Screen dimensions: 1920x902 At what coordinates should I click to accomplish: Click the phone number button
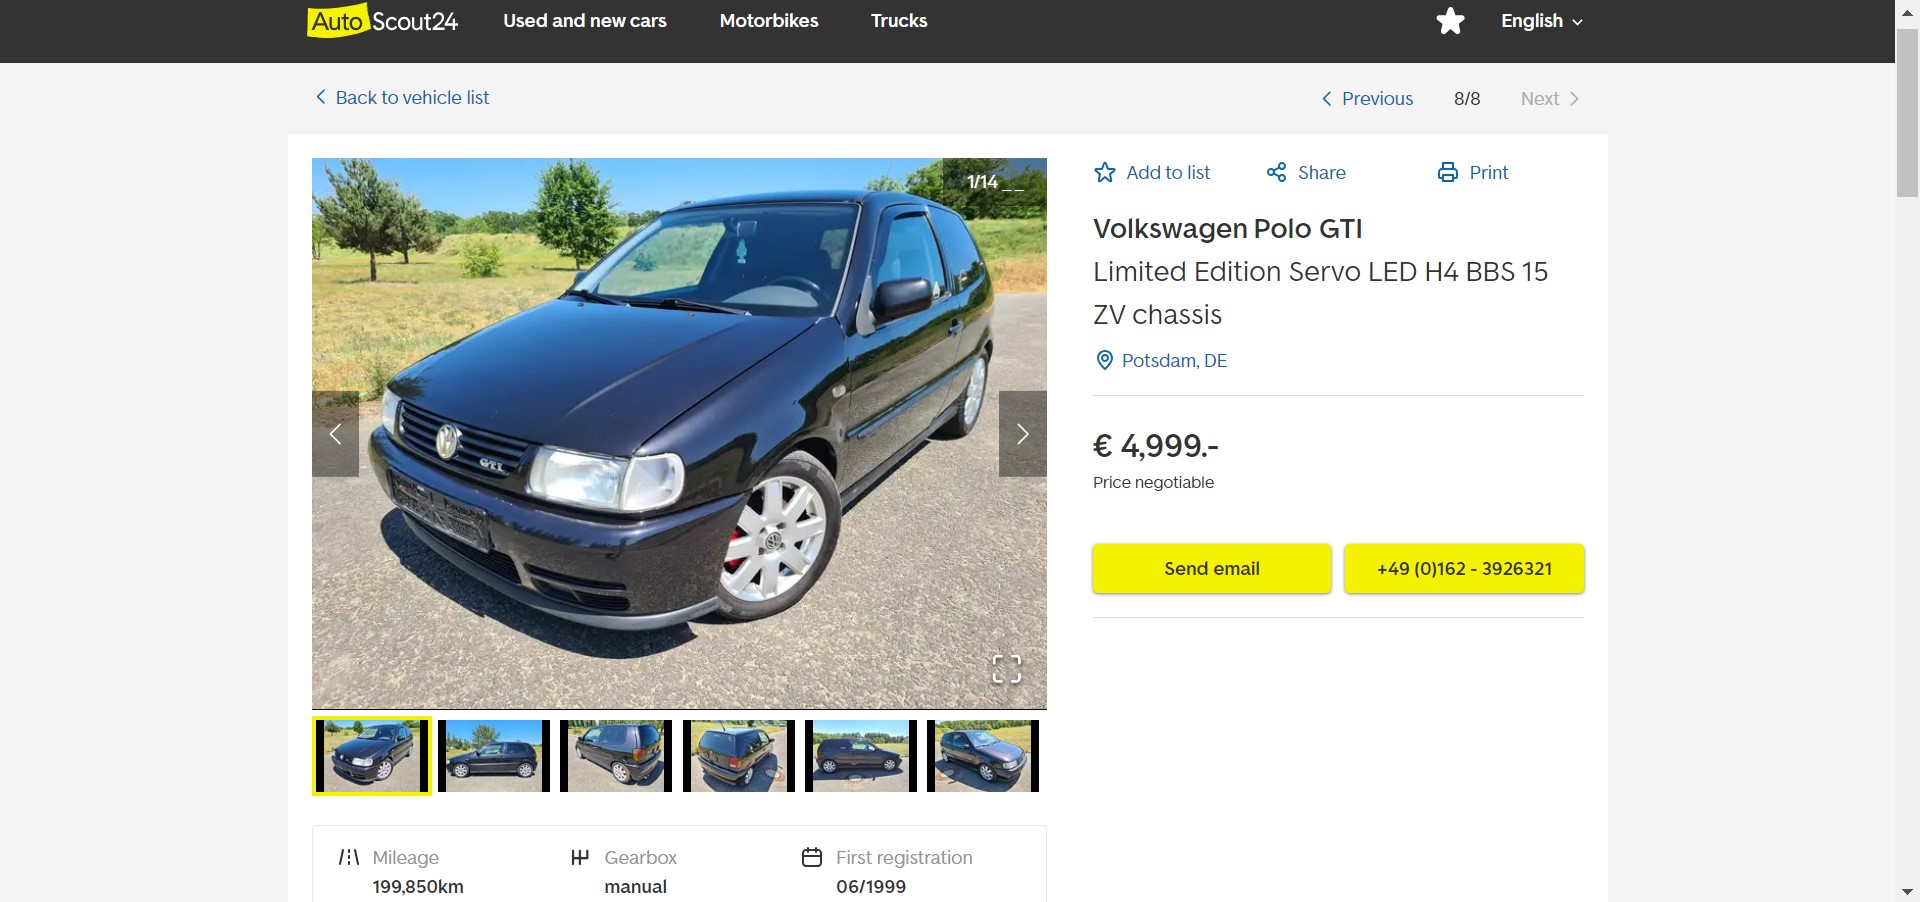1464,569
